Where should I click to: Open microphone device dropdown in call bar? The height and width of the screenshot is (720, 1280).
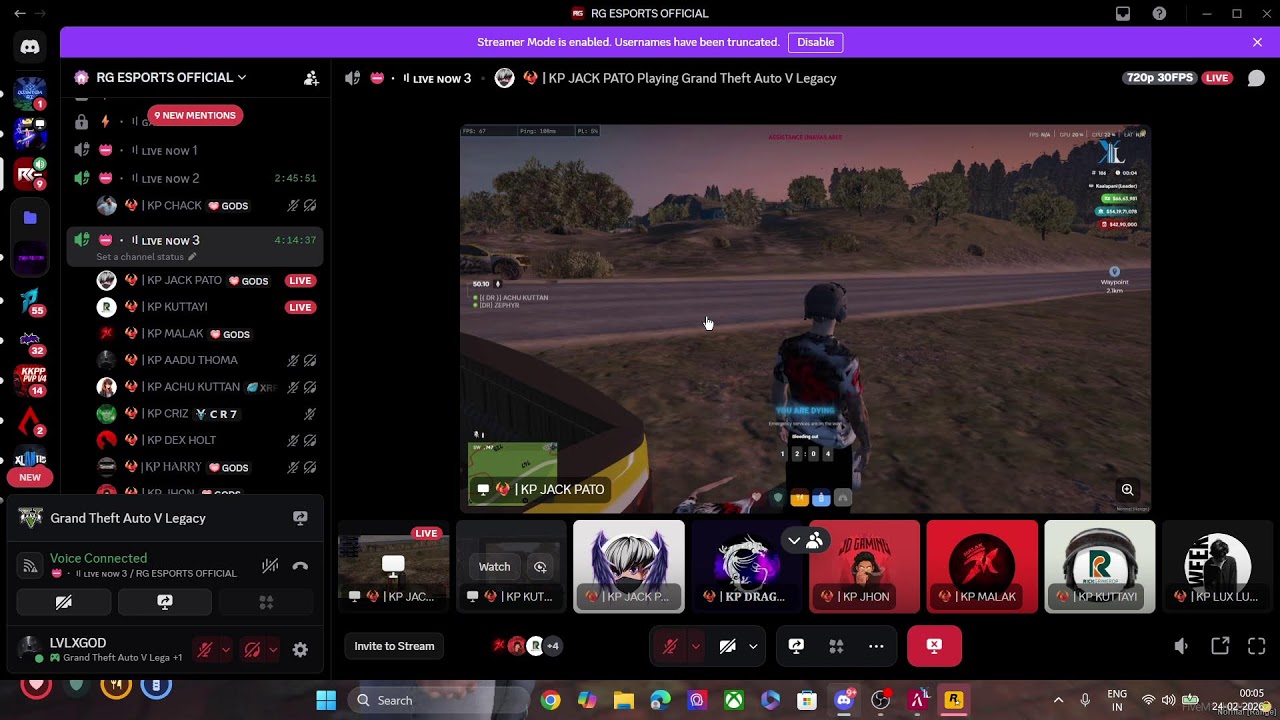(695, 646)
